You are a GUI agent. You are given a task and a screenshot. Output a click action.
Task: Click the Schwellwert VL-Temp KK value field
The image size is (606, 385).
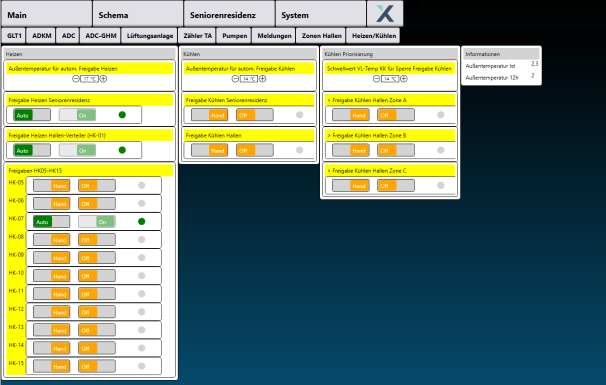[390, 79]
